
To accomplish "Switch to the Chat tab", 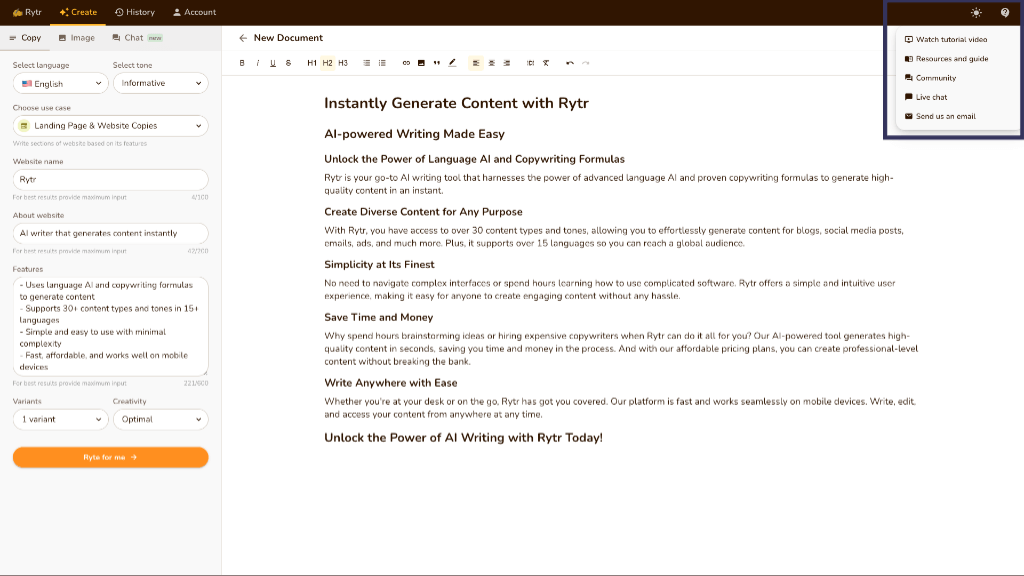I will (136, 38).
